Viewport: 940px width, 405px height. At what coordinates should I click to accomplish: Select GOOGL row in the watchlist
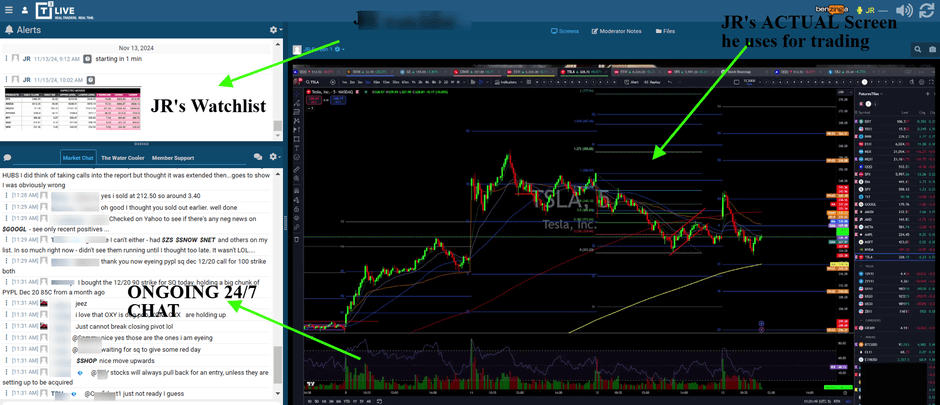(x=896, y=204)
